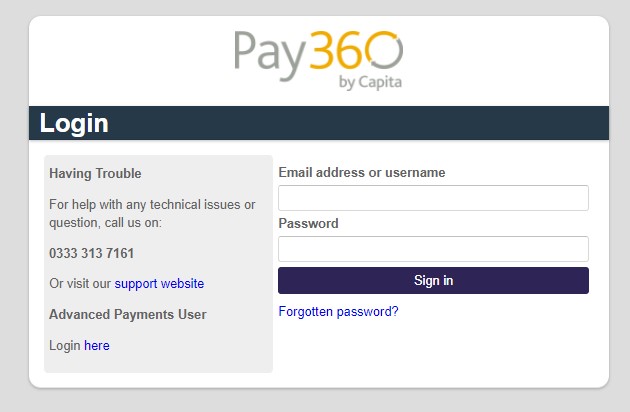This screenshot has width=630, height=412.
Task: Click the "For help with any technical issues" text
Action: (x=152, y=205)
